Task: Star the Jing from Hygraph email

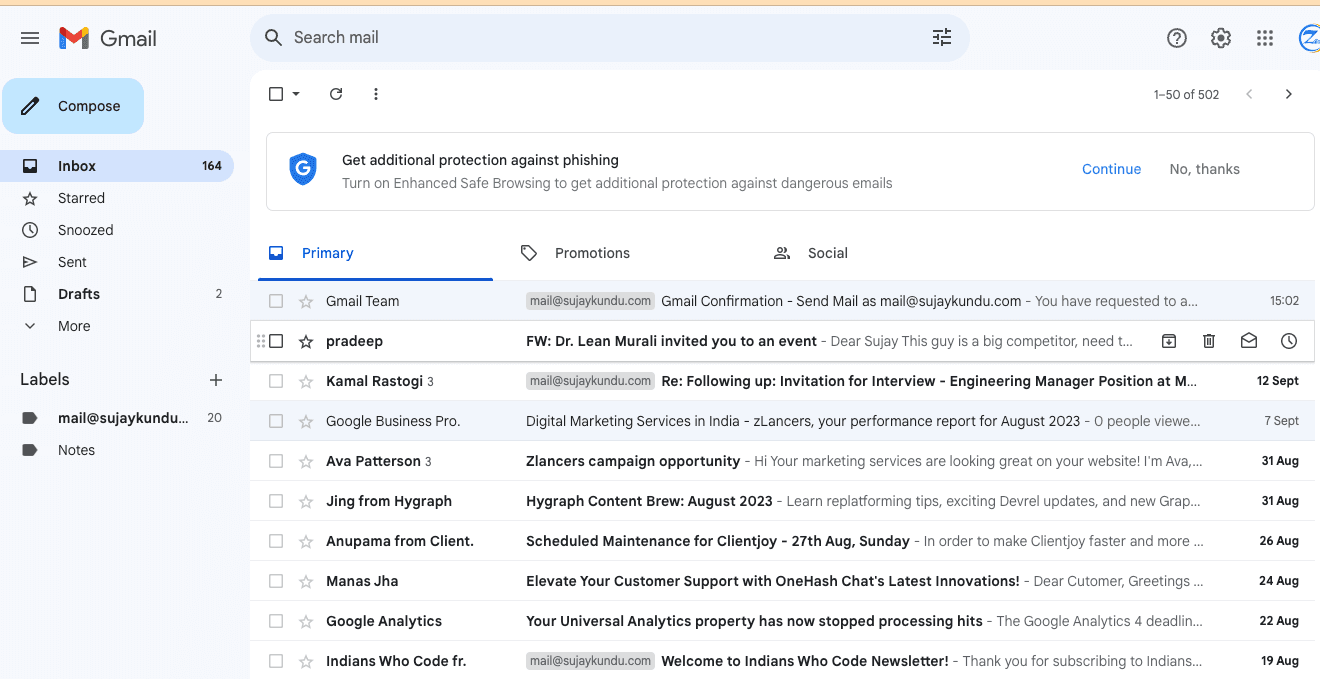Action: 306,501
